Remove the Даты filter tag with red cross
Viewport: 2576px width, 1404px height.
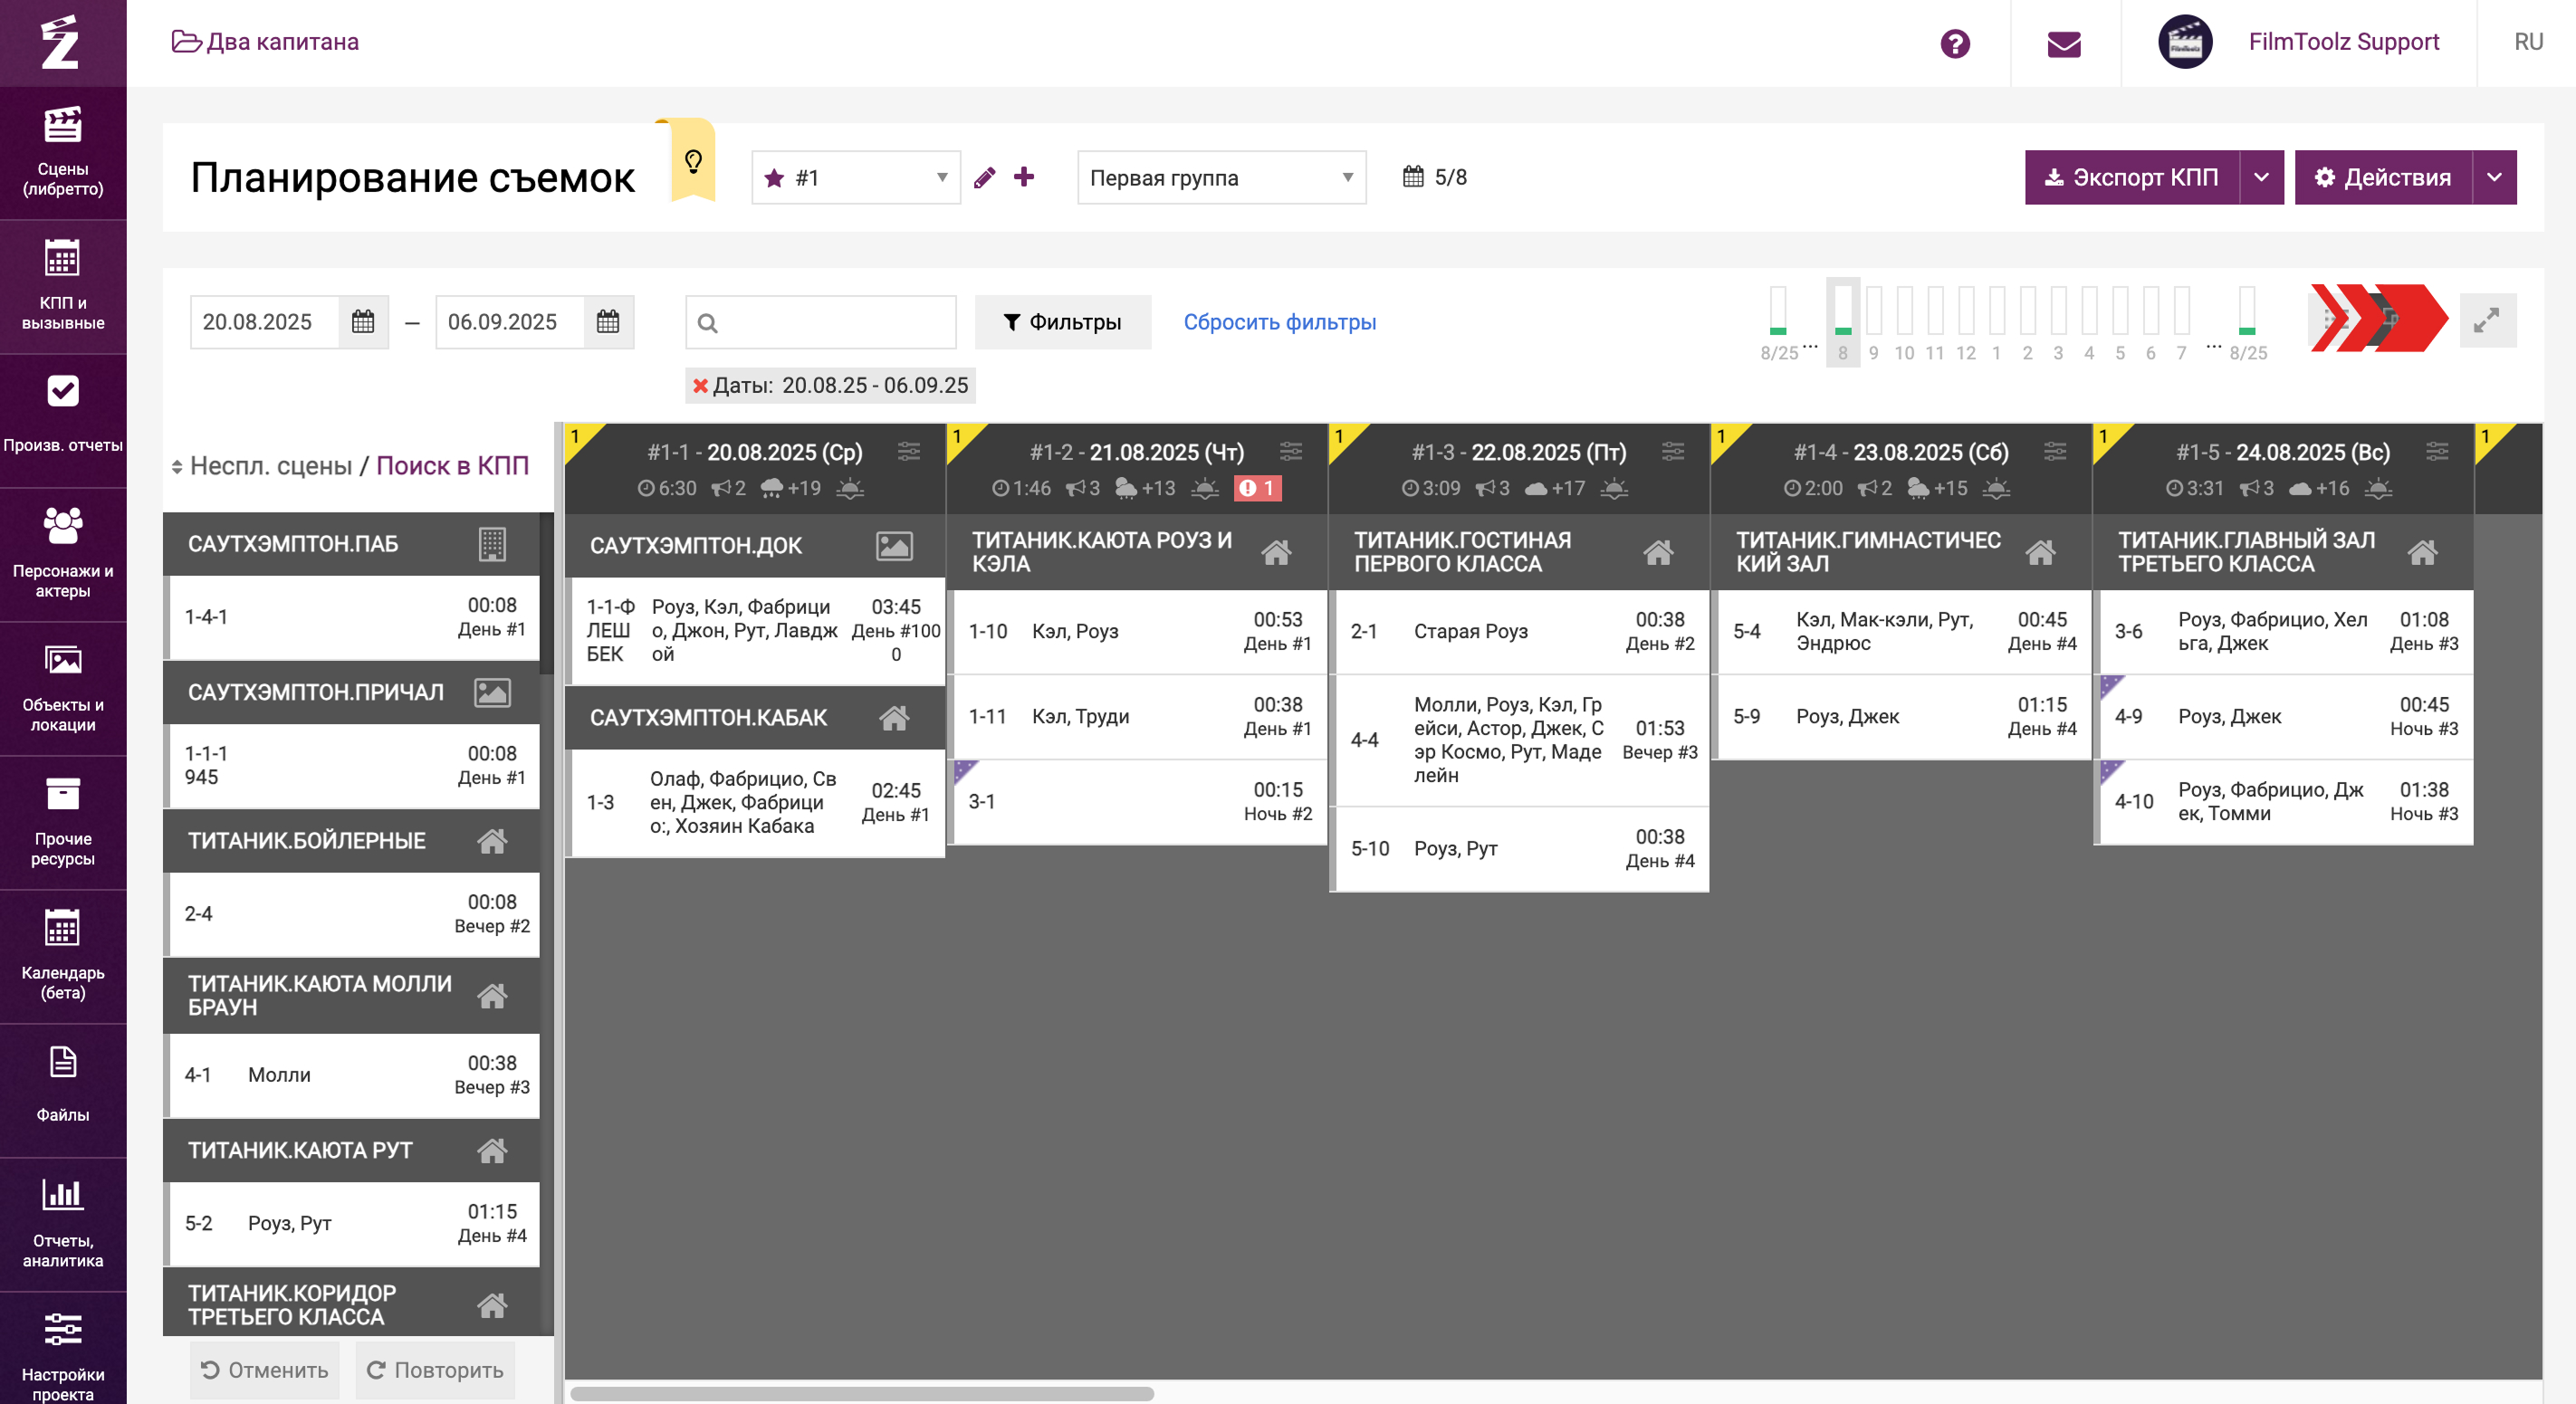point(700,386)
